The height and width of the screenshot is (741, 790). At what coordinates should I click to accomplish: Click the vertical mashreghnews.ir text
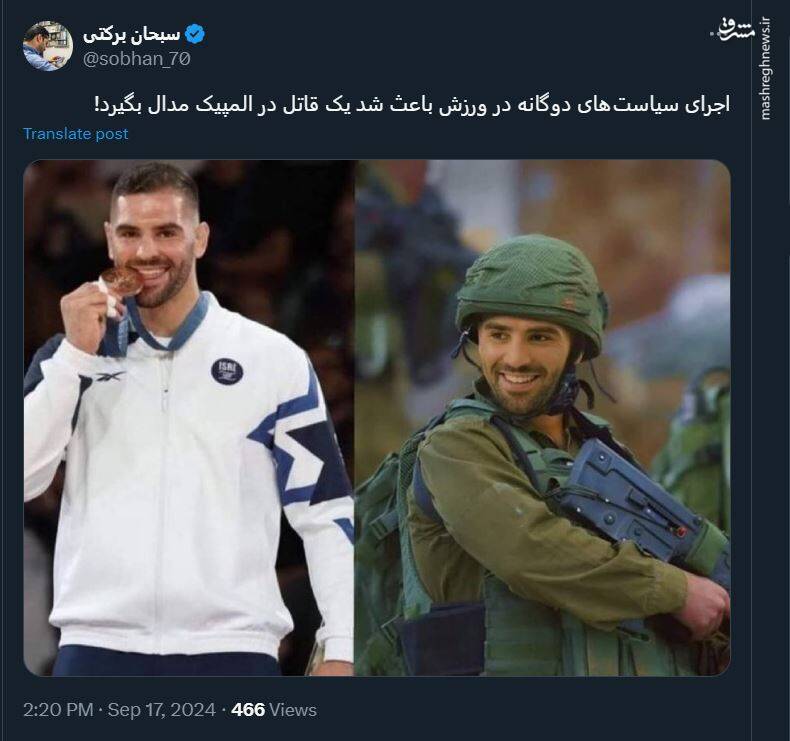click(766, 69)
